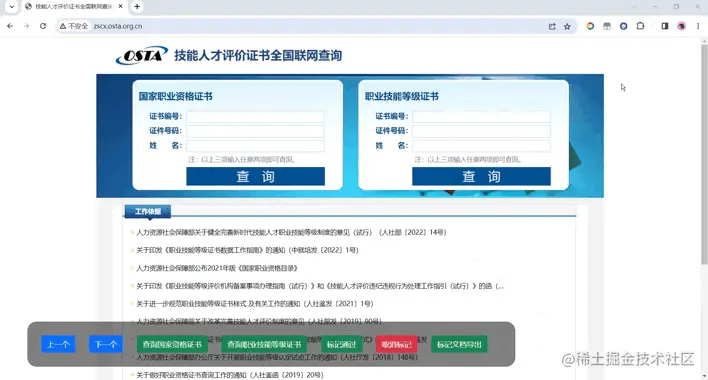Click 查询 button under 国家职业资格证书
Image resolution: width=708 pixels, height=380 pixels.
(x=256, y=176)
